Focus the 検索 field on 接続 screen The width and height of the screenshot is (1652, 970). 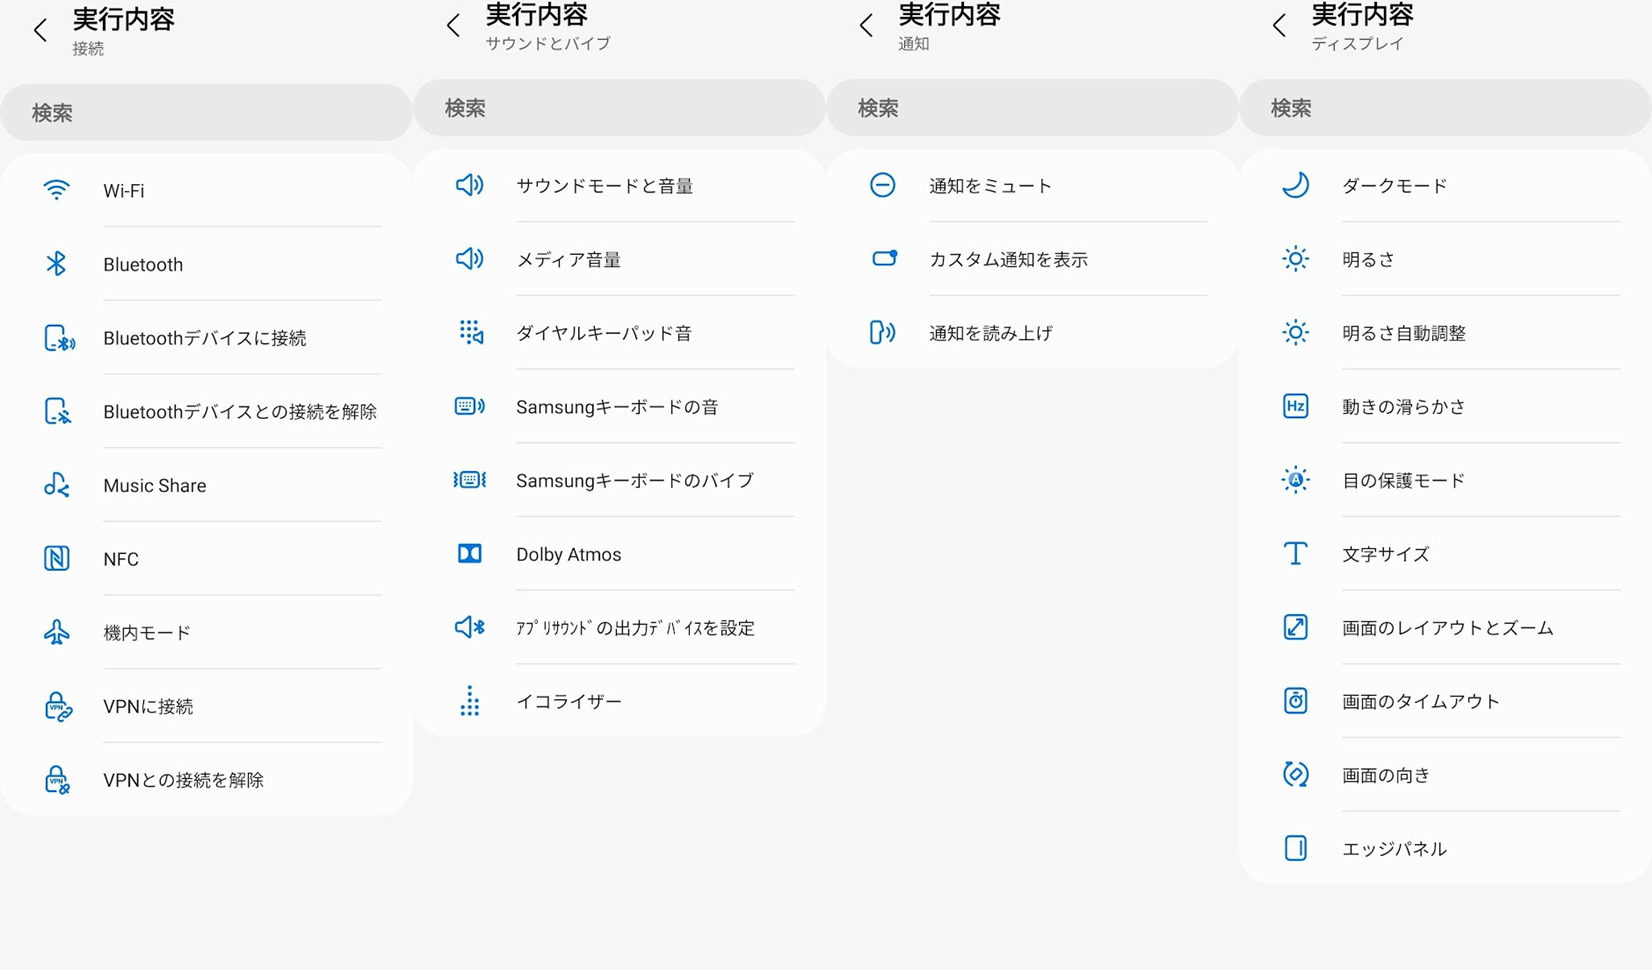[206, 113]
